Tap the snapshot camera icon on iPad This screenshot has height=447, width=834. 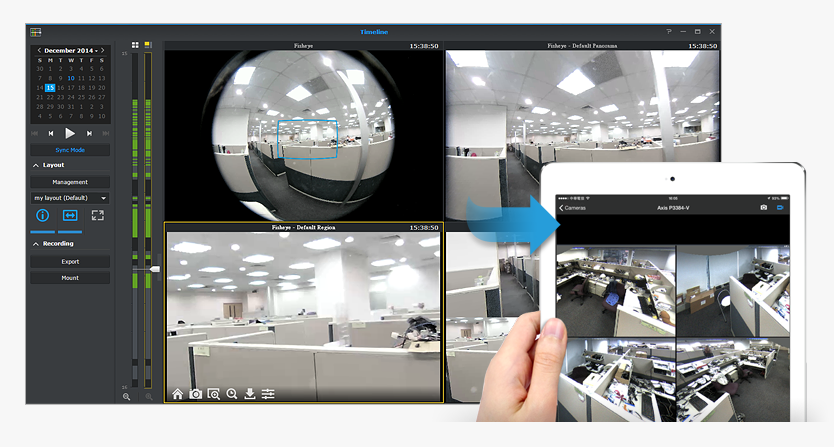coord(764,208)
